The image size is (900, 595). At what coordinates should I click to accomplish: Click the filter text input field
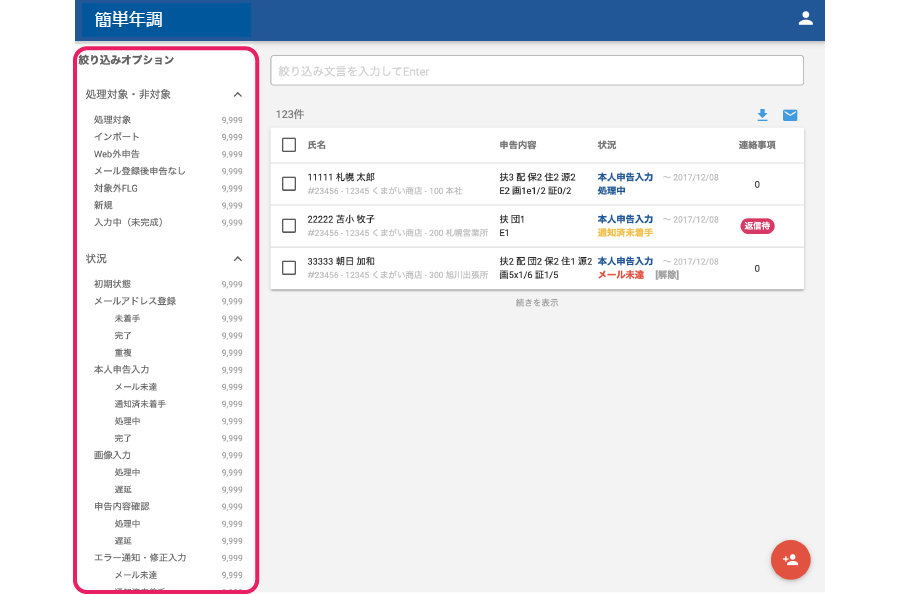point(536,71)
